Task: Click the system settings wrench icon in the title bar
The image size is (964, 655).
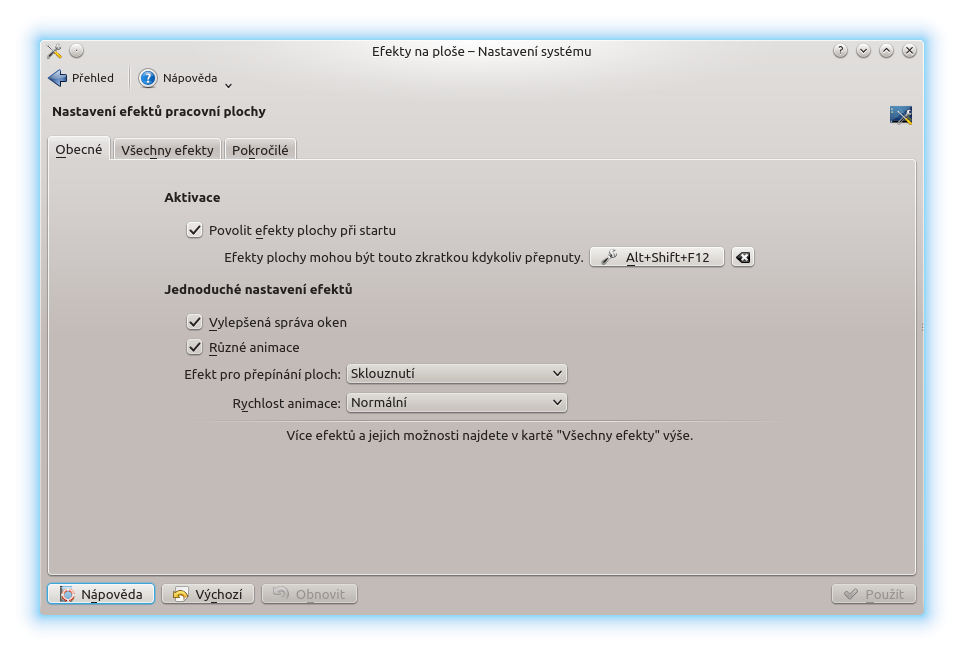Action: pos(55,51)
